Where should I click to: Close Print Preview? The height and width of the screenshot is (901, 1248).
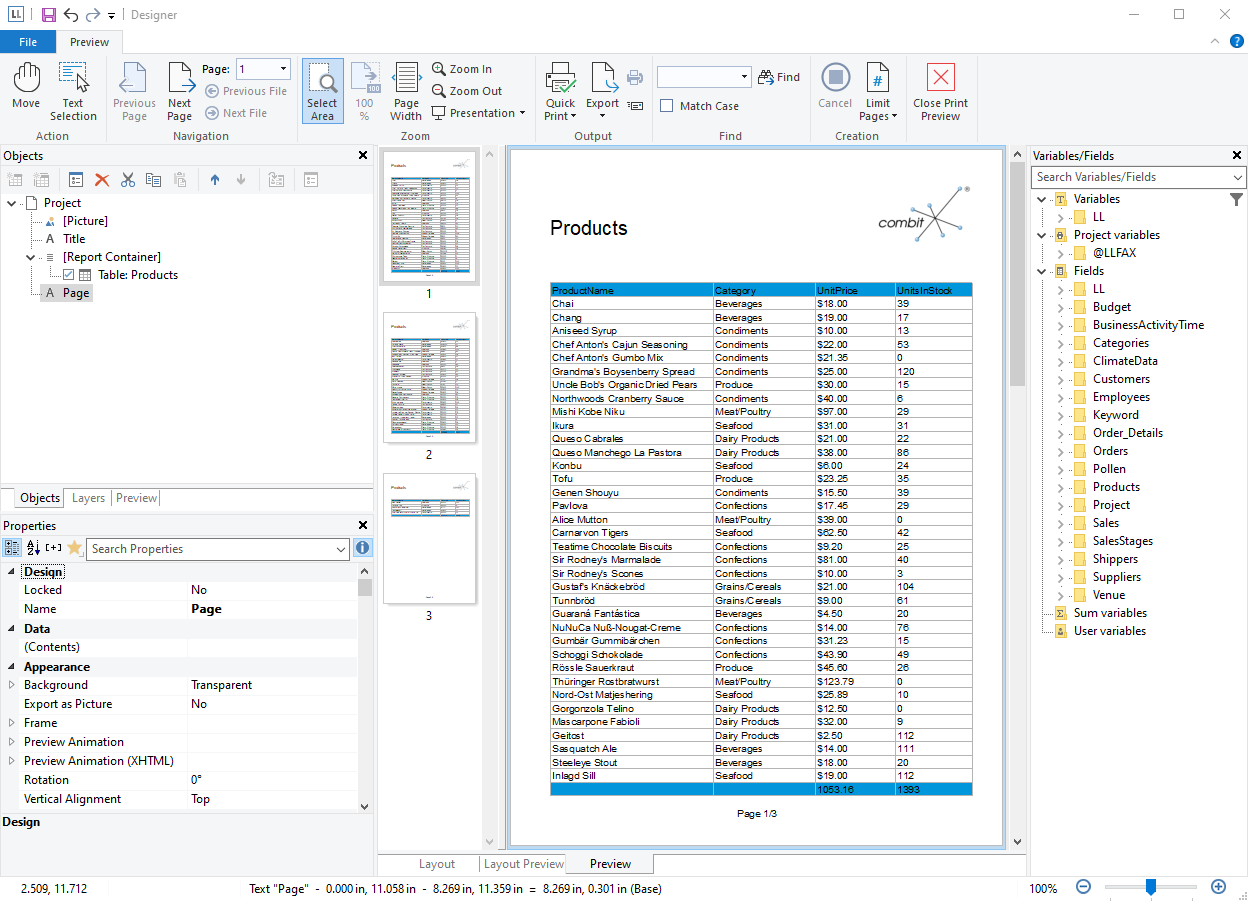click(940, 91)
